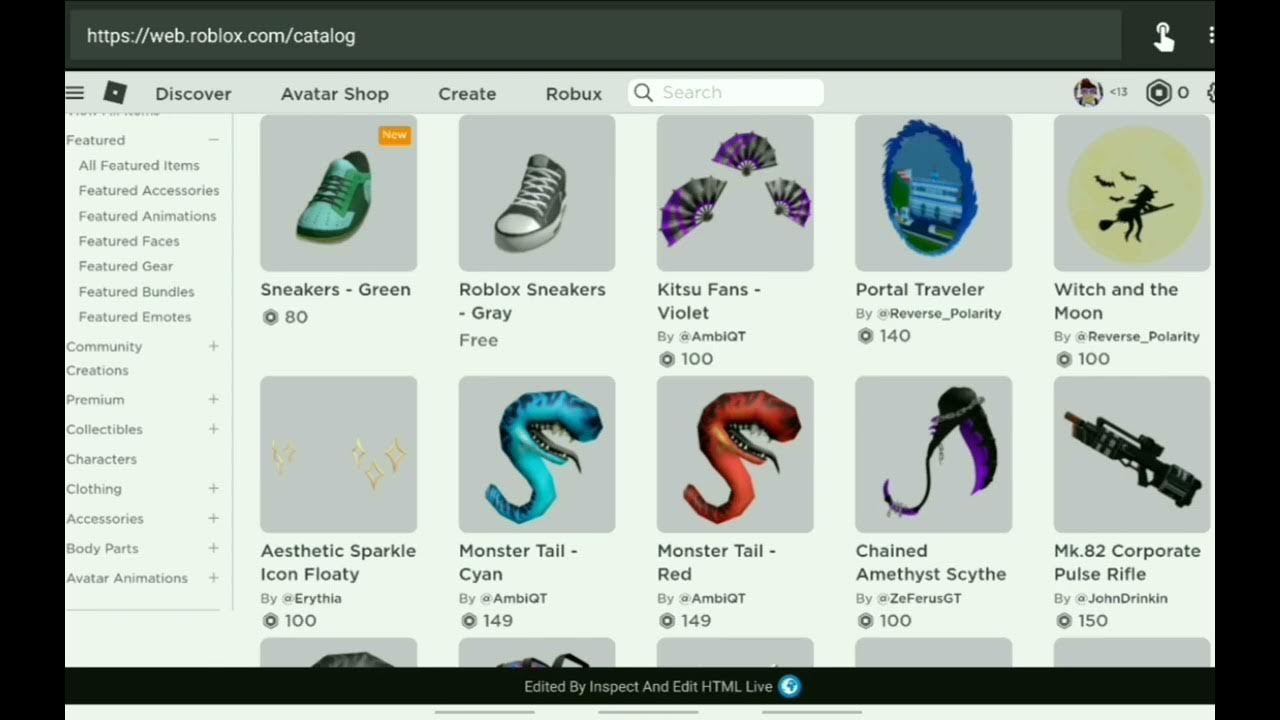Expand the Collectibles category
The image size is (1280, 720).
click(213, 429)
